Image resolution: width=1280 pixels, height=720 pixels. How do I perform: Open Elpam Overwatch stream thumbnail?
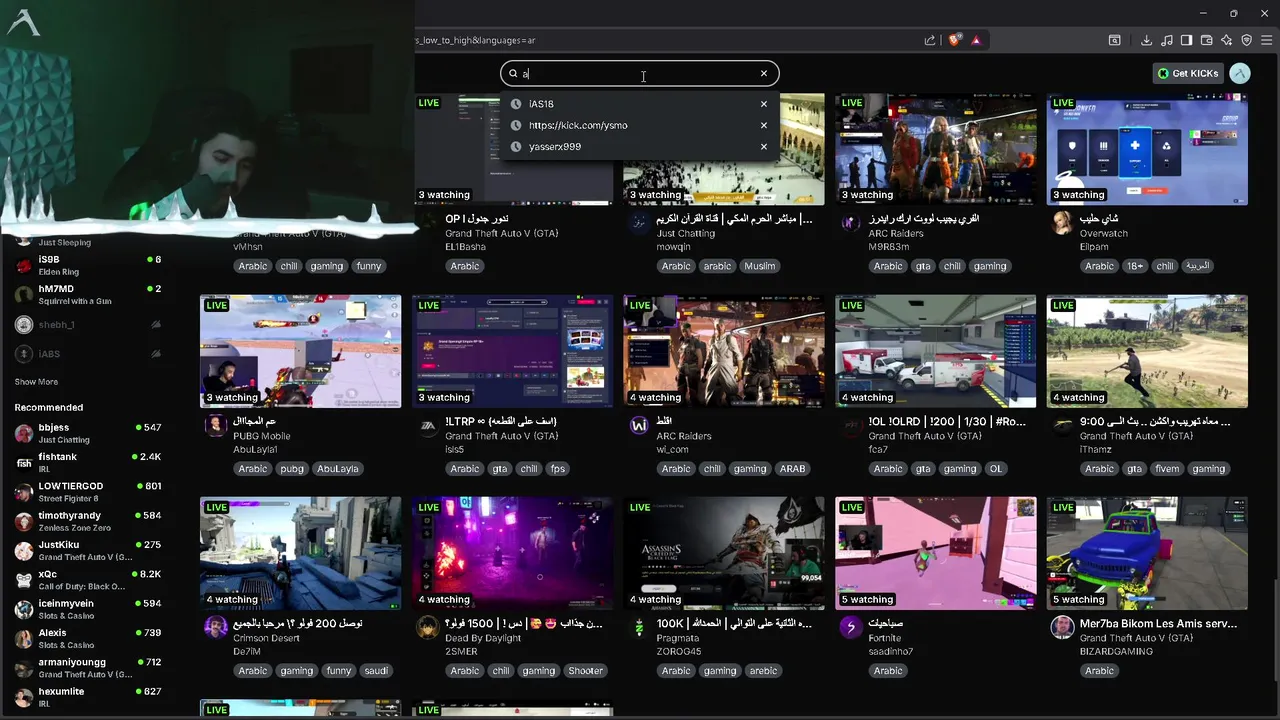click(x=1147, y=149)
